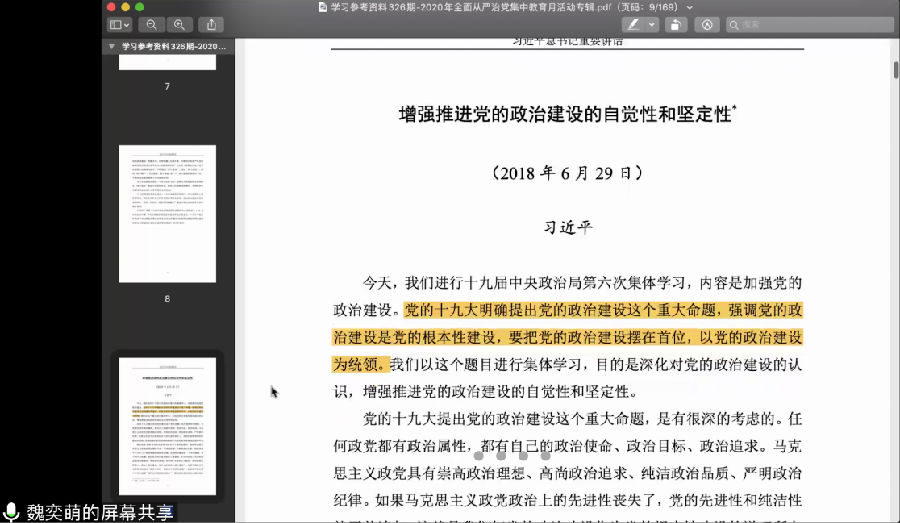Click the Share icon in toolbar
Screen dimensions: 900x523
211,24
